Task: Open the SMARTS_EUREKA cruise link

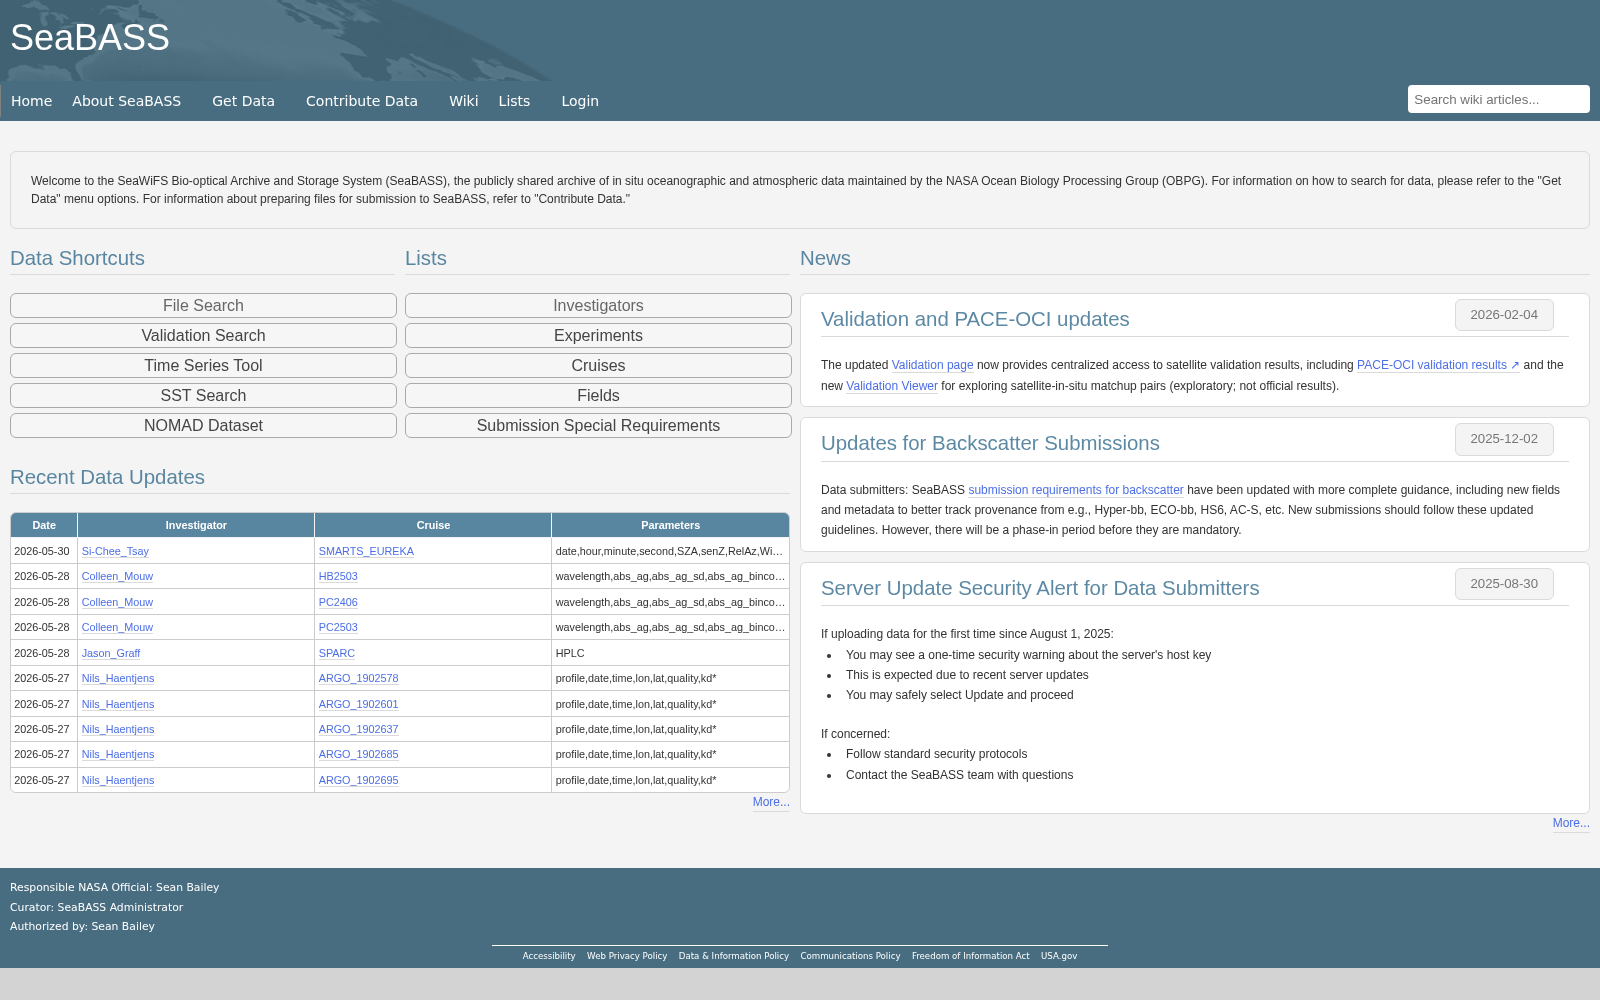Action: (366, 551)
